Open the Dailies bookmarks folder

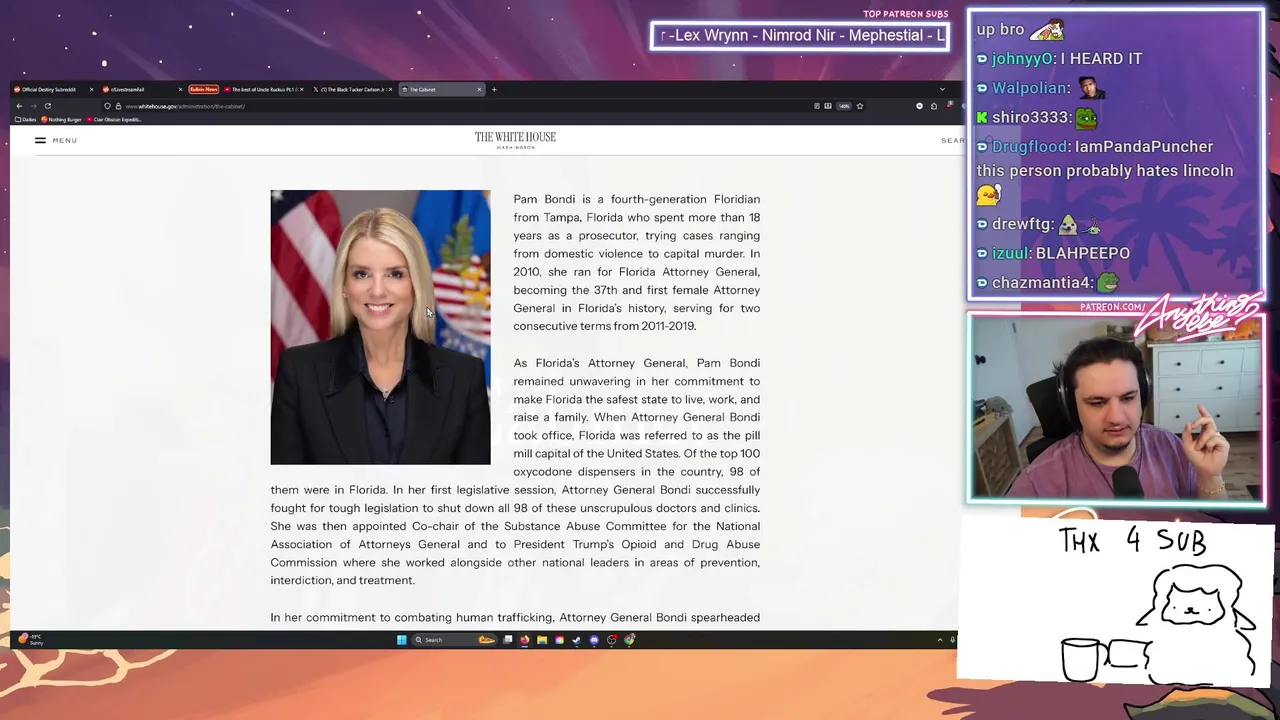click(x=25, y=119)
